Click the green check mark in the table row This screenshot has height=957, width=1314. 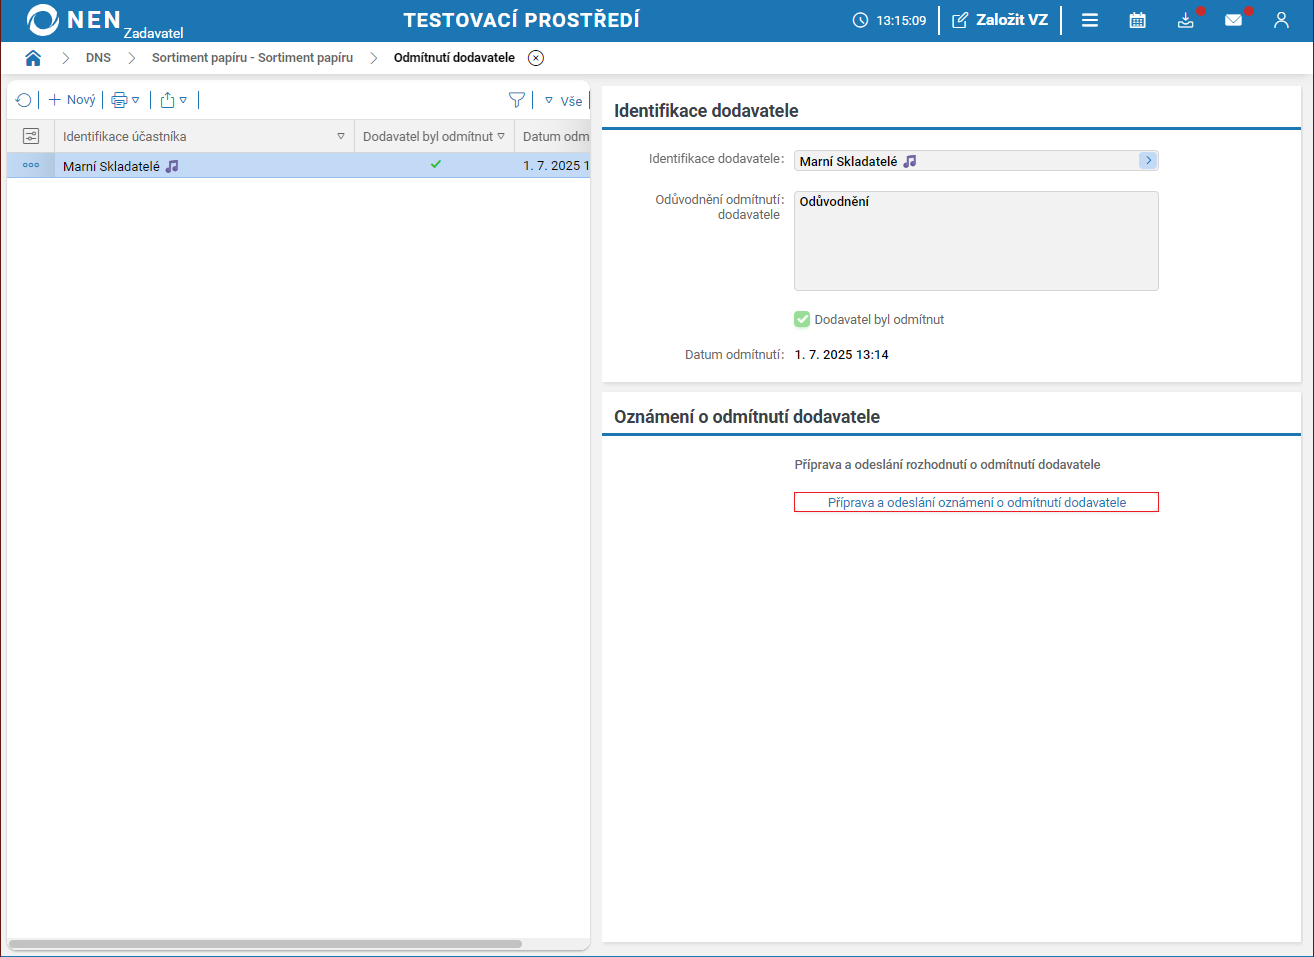(436, 165)
